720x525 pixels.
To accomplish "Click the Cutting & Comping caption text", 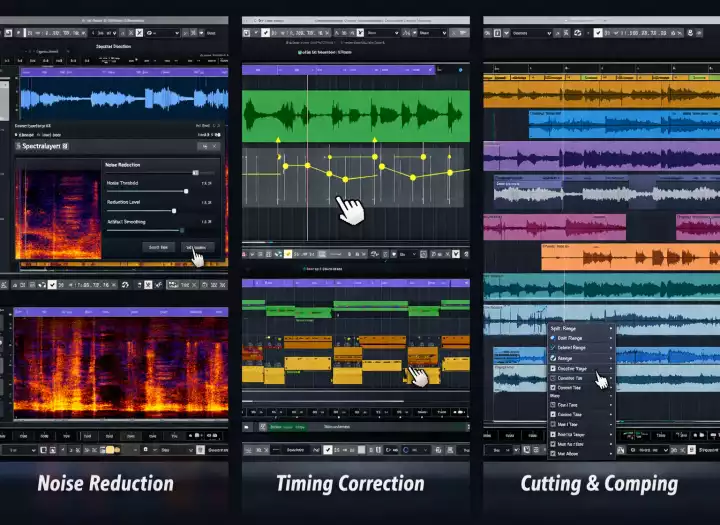I will point(599,484).
